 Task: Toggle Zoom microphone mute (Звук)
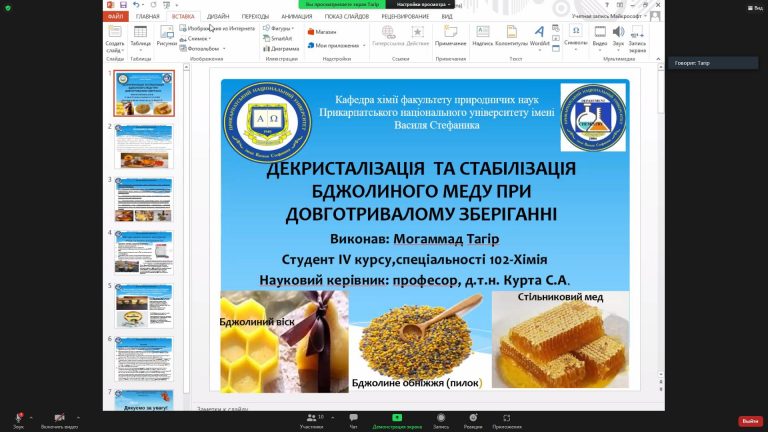(x=19, y=421)
